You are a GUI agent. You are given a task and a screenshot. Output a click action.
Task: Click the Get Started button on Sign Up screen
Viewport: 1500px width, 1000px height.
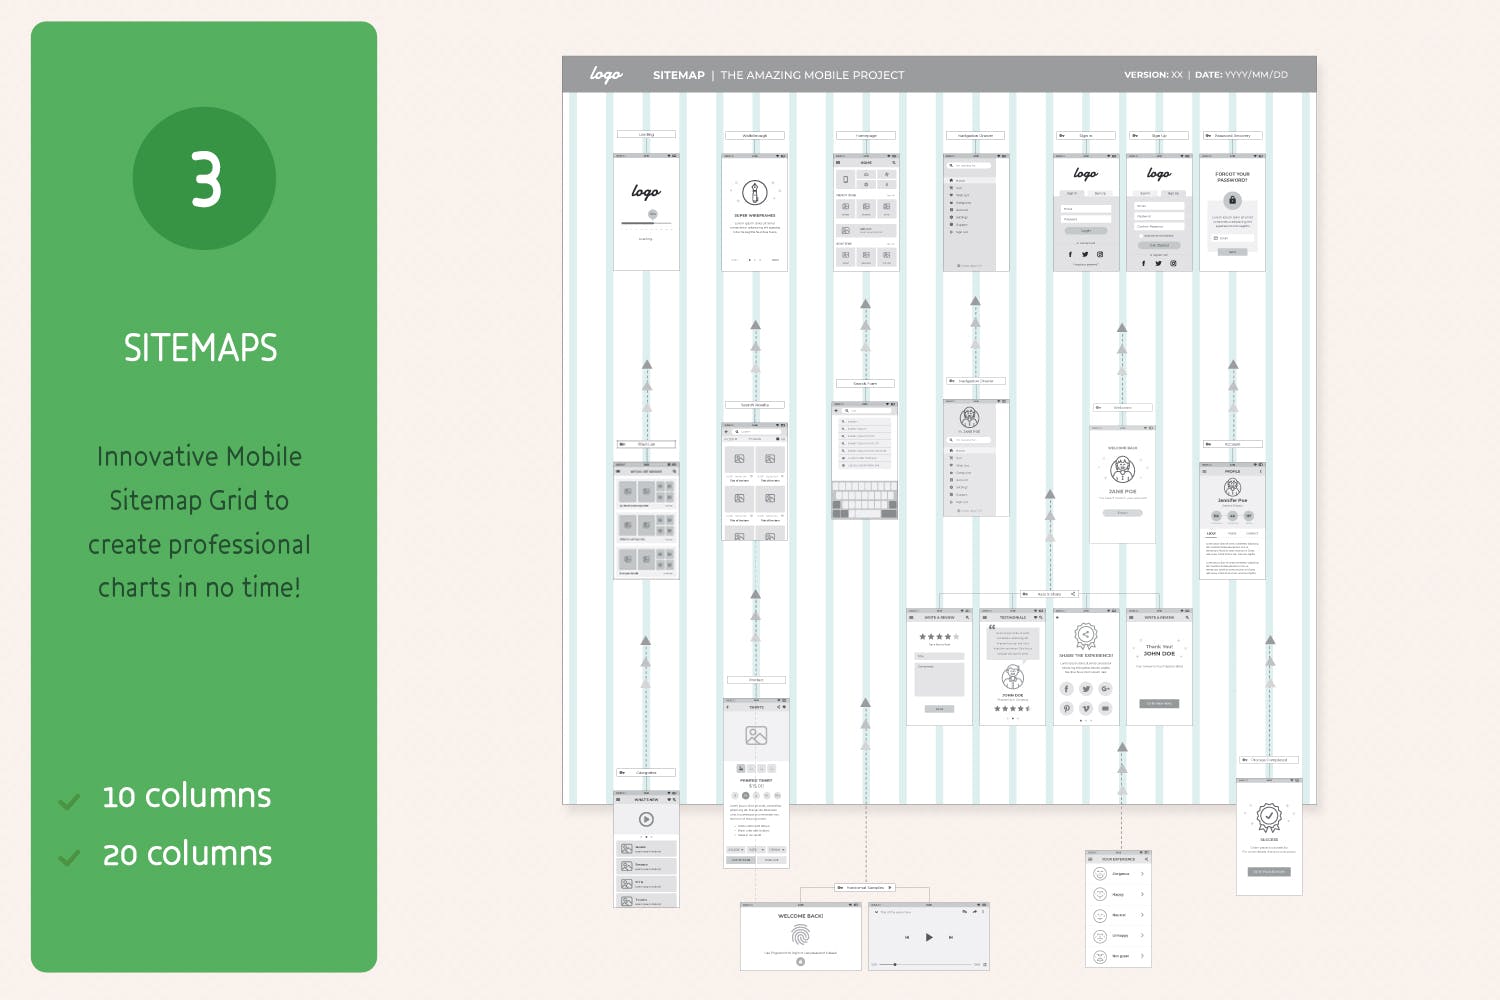coord(1159,245)
